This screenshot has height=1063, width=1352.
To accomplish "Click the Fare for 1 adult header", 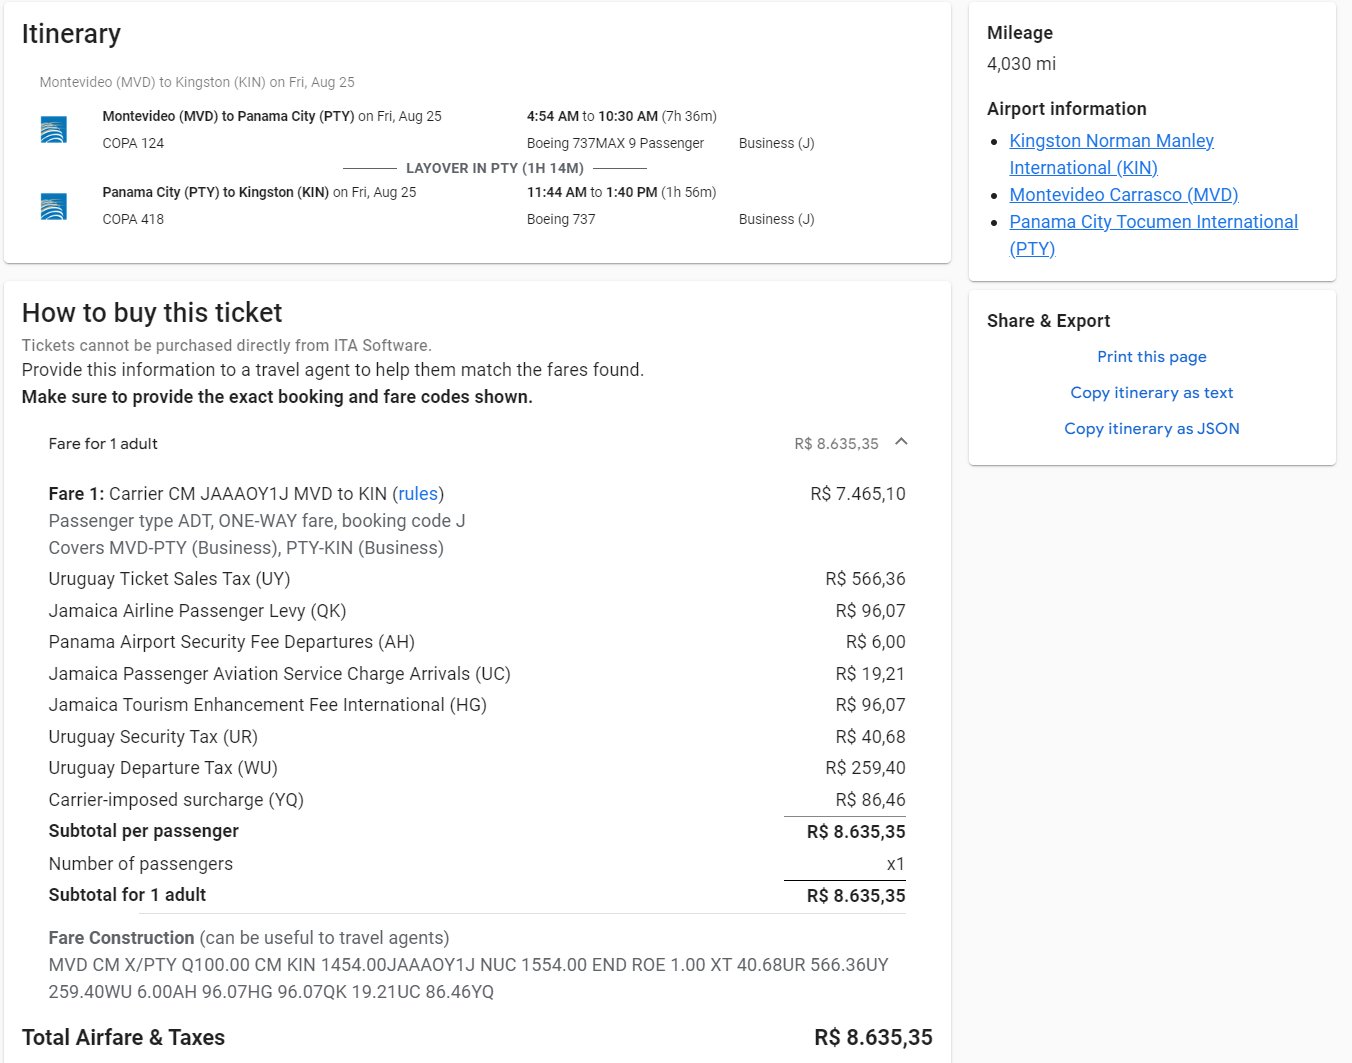I will click(x=103, y=444).
